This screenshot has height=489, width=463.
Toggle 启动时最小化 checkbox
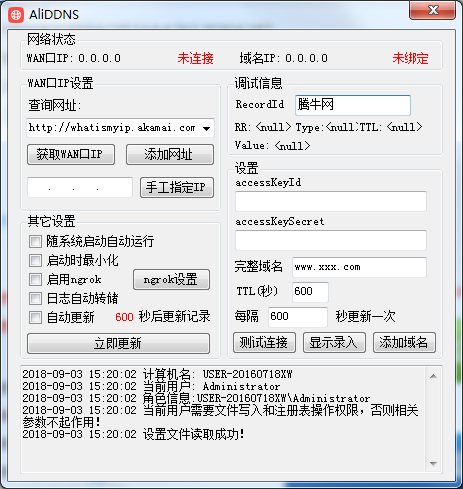(x=35, y=260)
